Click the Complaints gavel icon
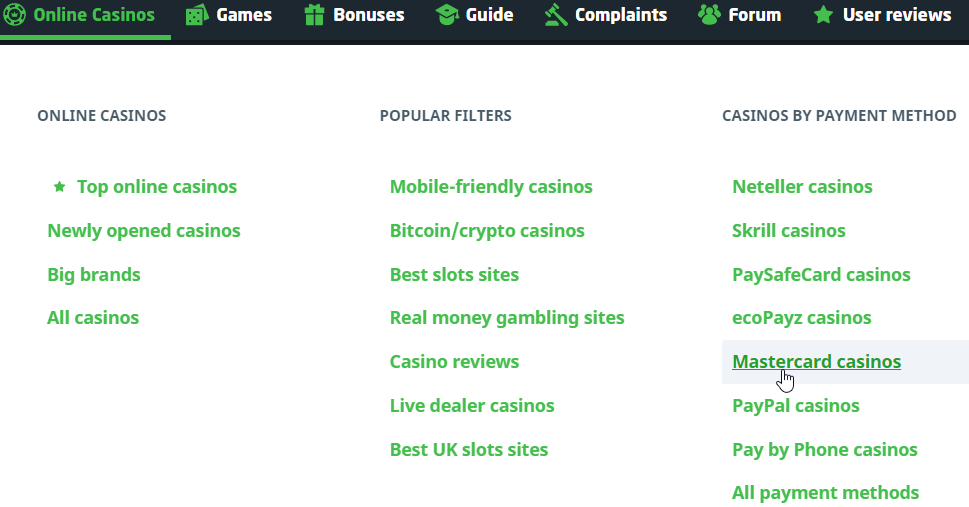This screenshot has width=969, height=507. pyautogui.click(x=556, y=15)
